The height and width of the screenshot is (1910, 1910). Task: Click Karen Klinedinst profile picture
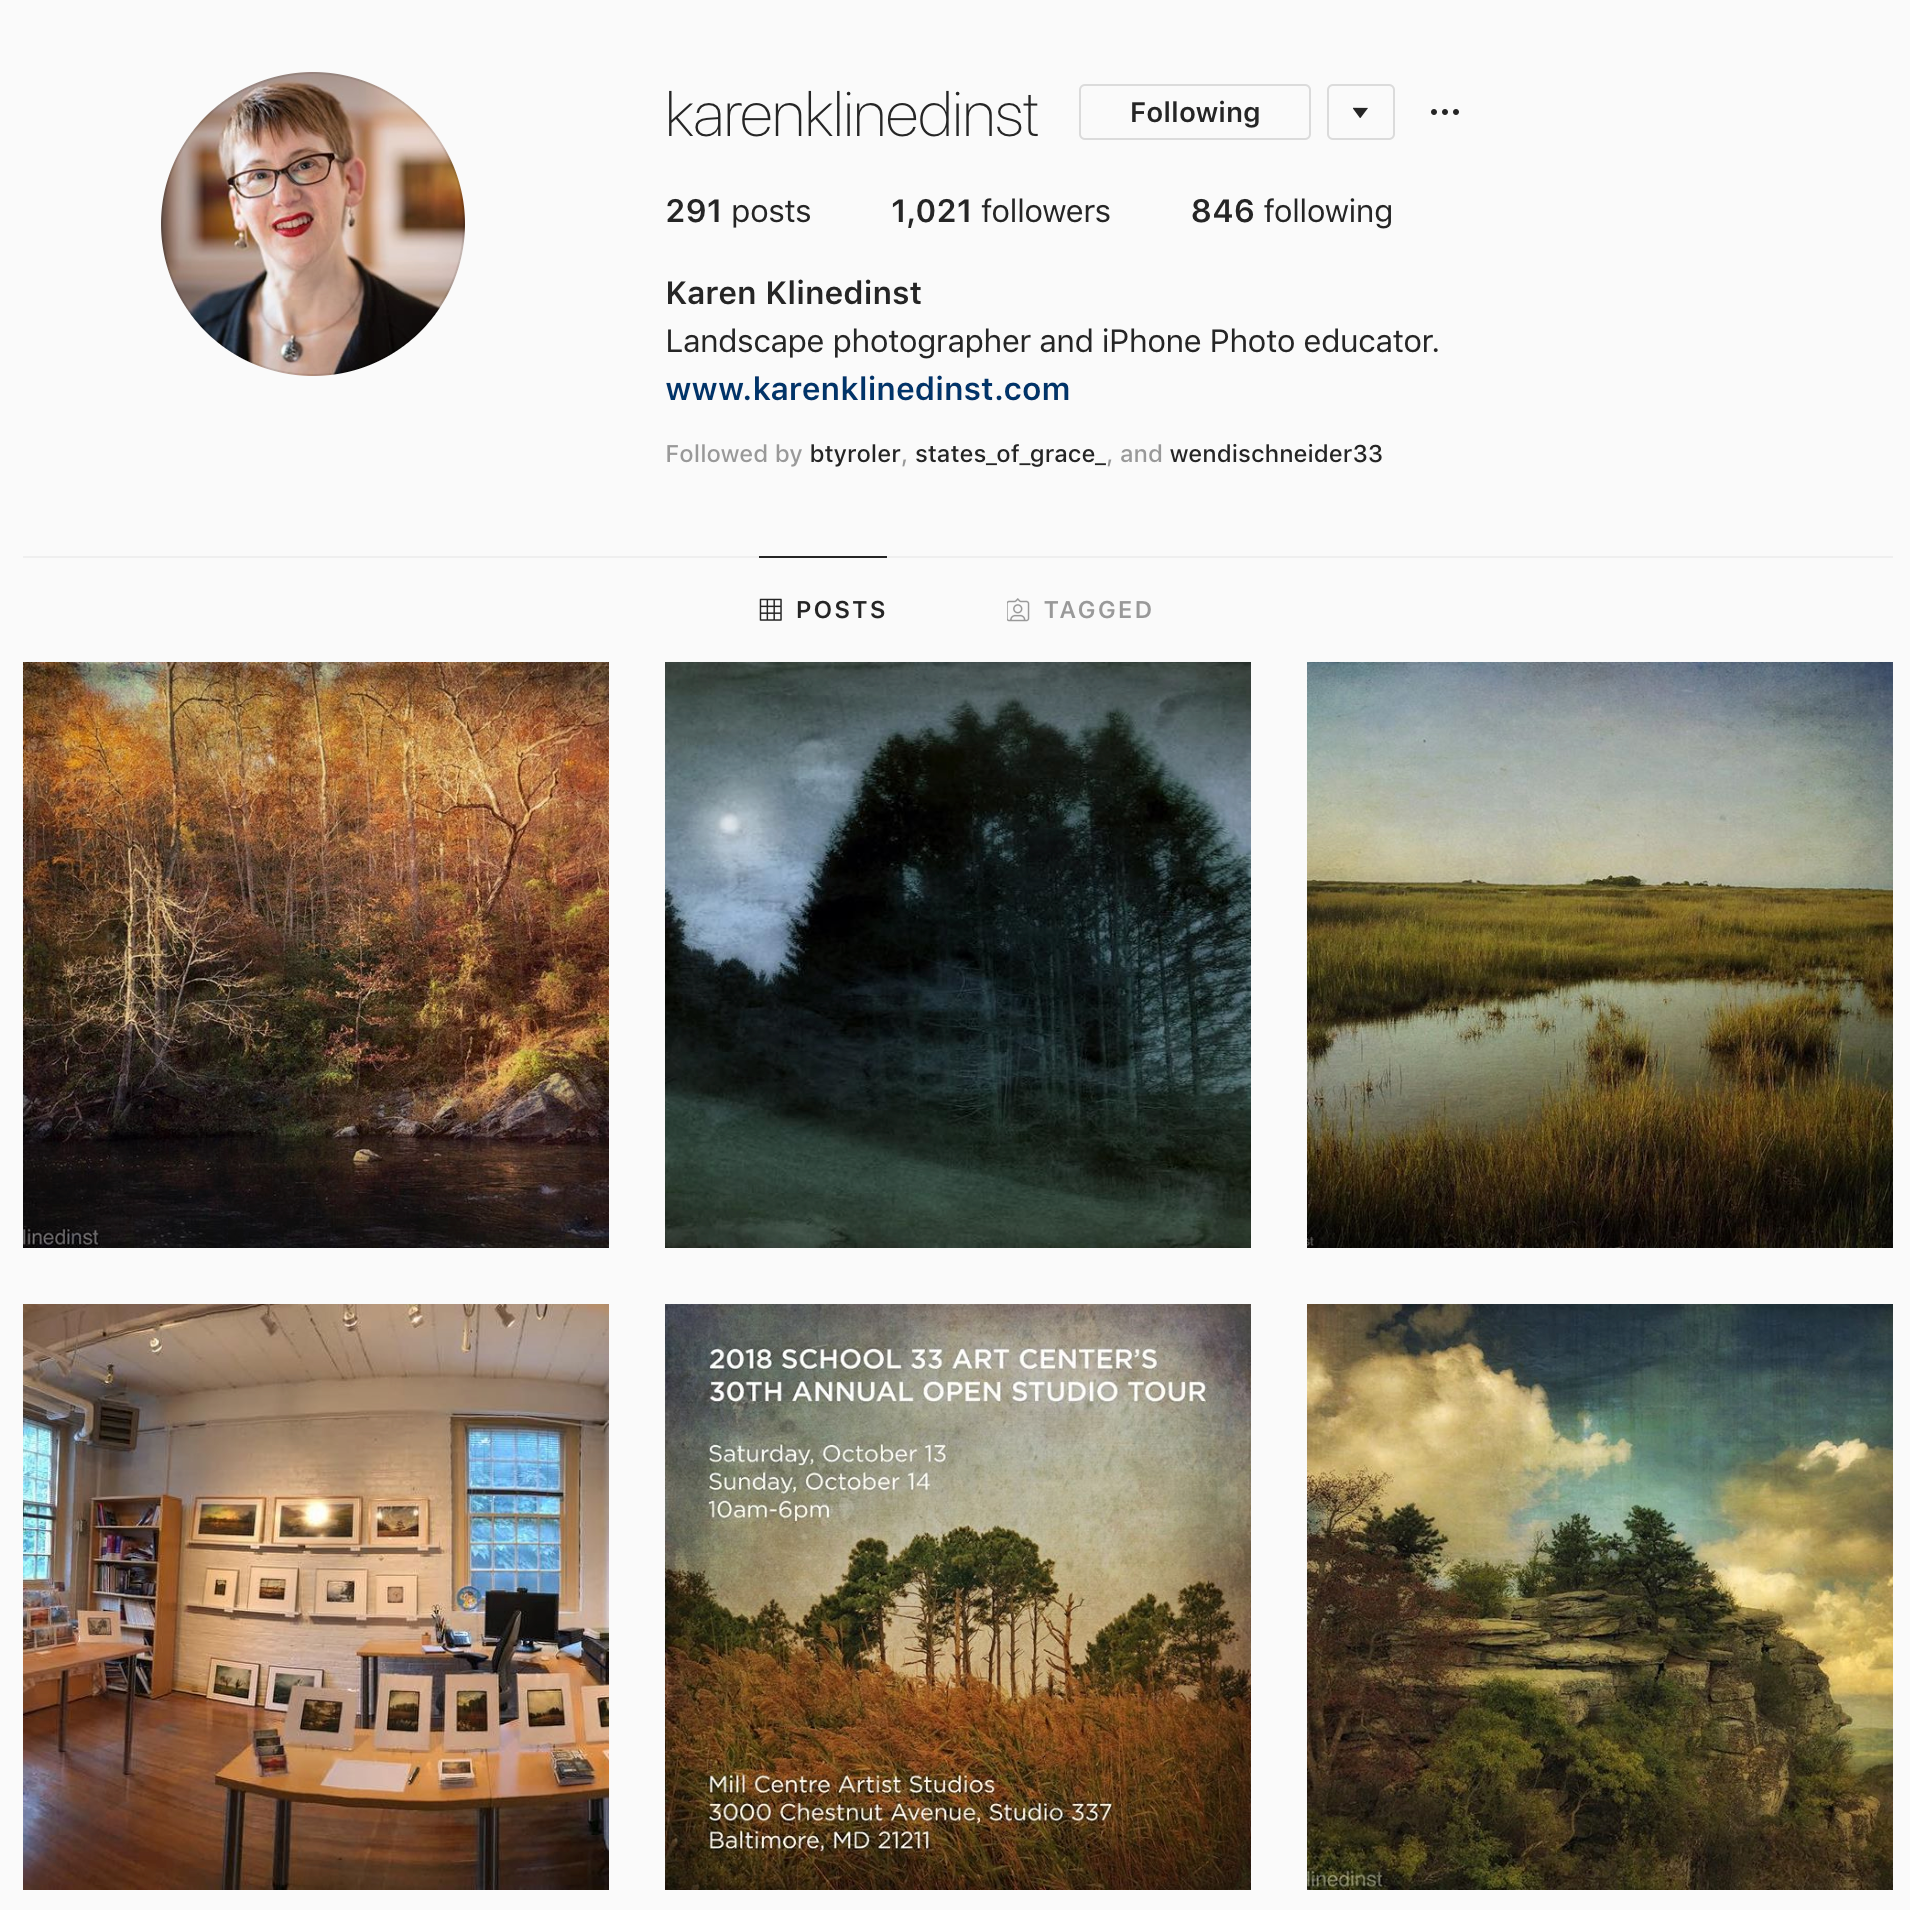point(313,224)
